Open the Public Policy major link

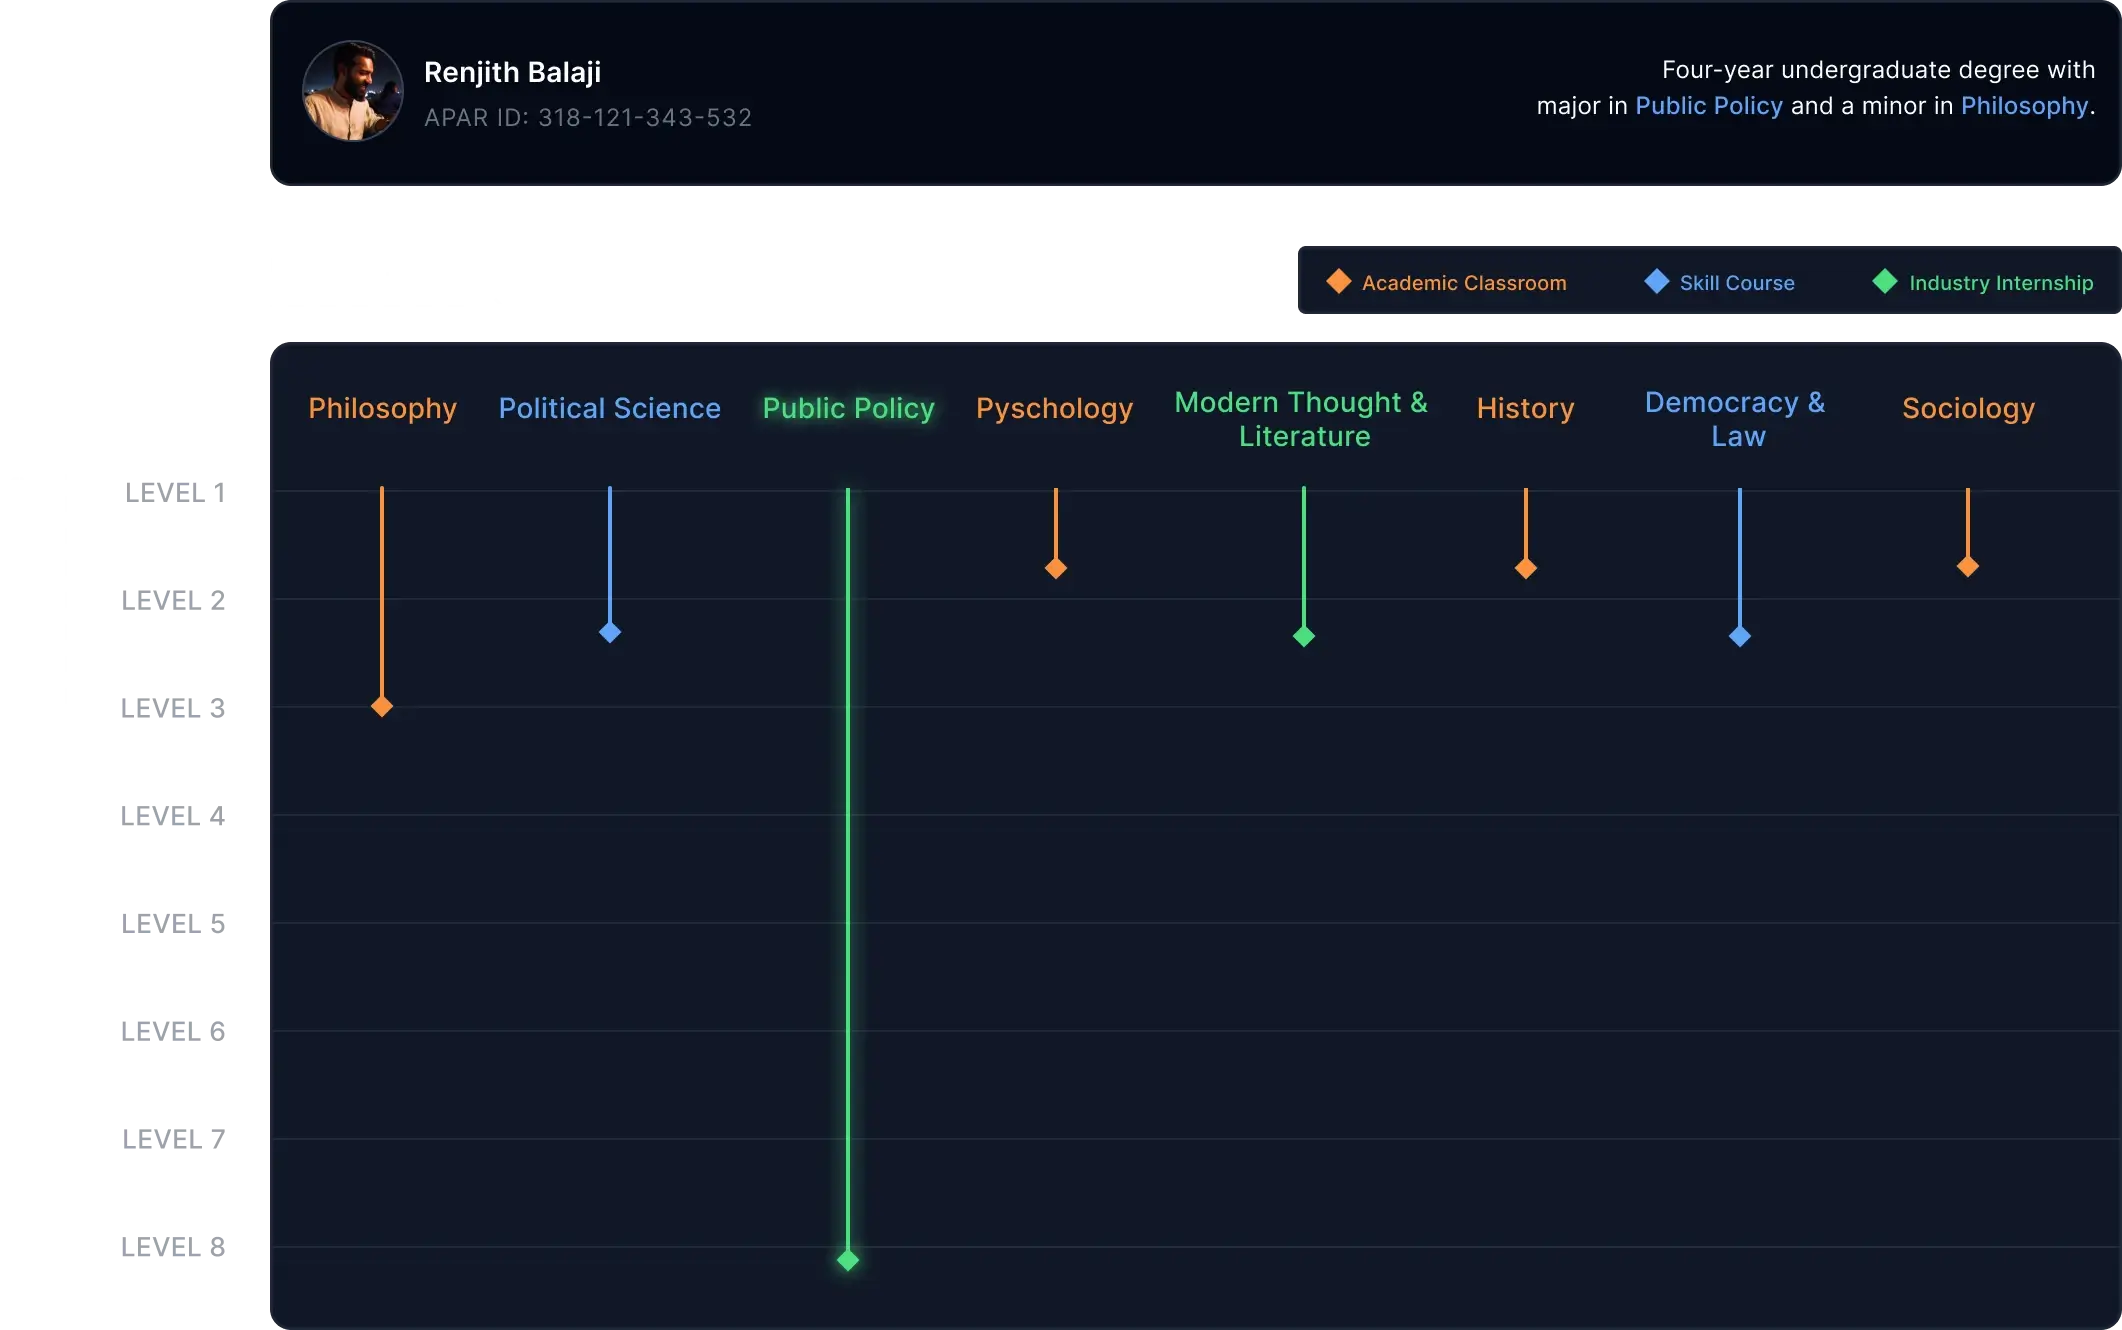click(1708, 106)
